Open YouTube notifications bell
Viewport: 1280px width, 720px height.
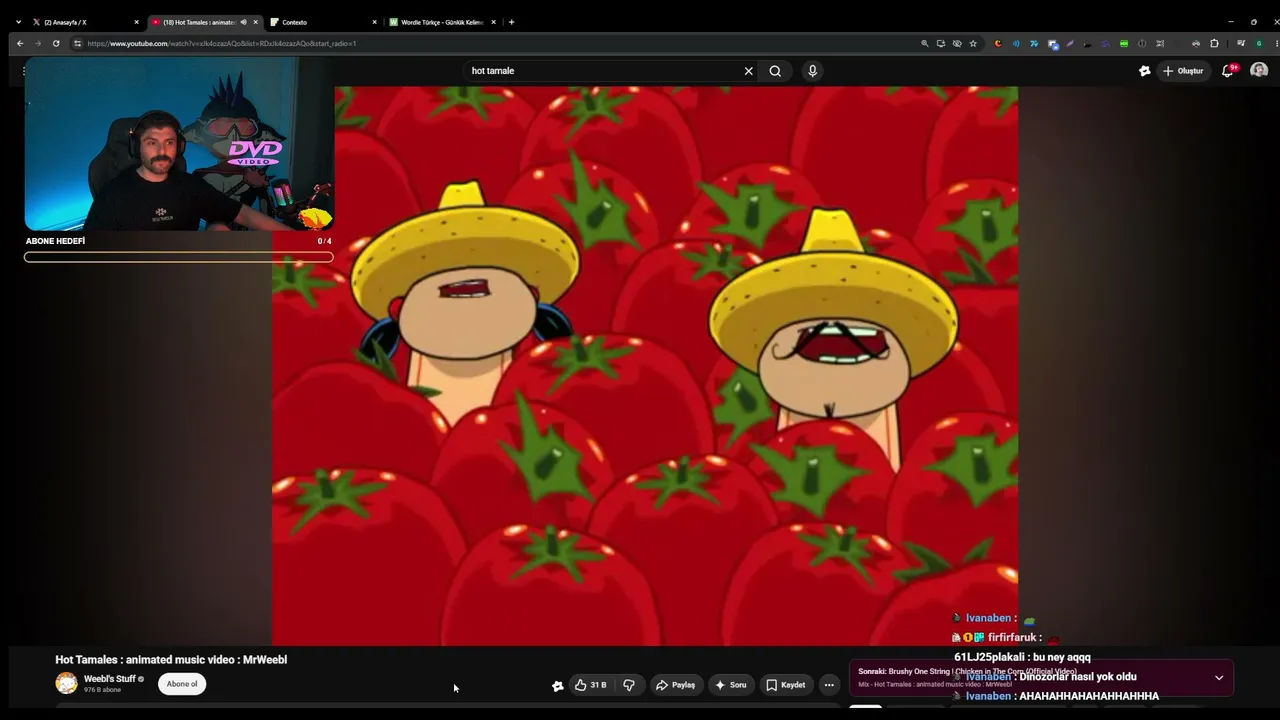[x=1228, y=71]
